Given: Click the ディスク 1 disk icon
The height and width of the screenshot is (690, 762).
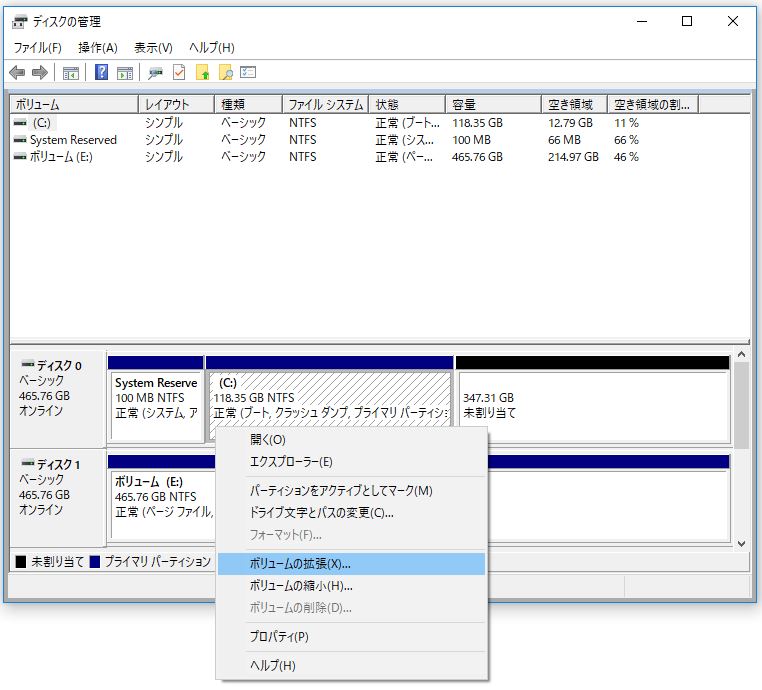Looking at the screenshot, I should tap(28, 463).
